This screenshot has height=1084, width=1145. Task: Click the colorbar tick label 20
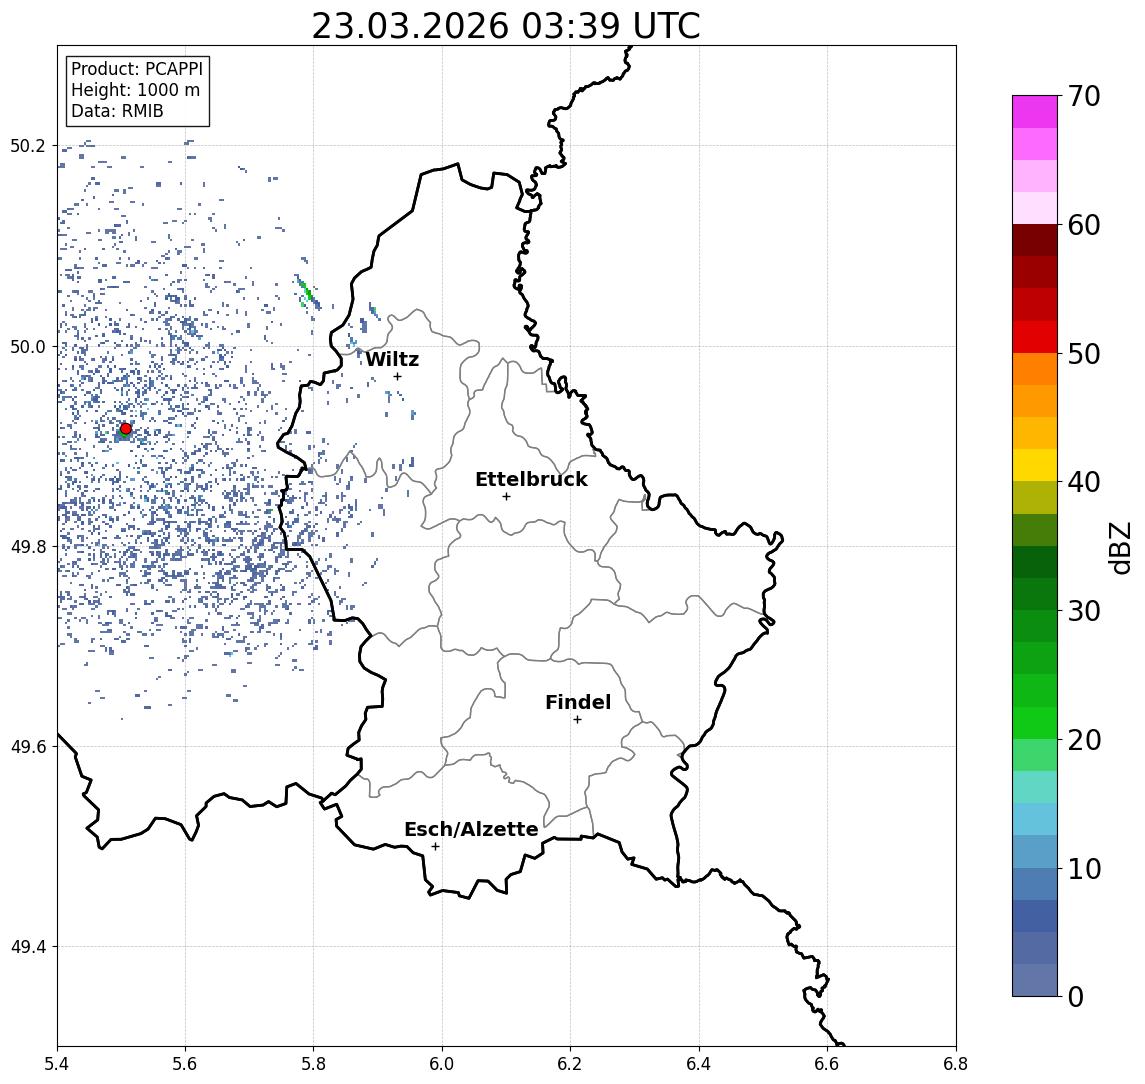pos(1084,739)
